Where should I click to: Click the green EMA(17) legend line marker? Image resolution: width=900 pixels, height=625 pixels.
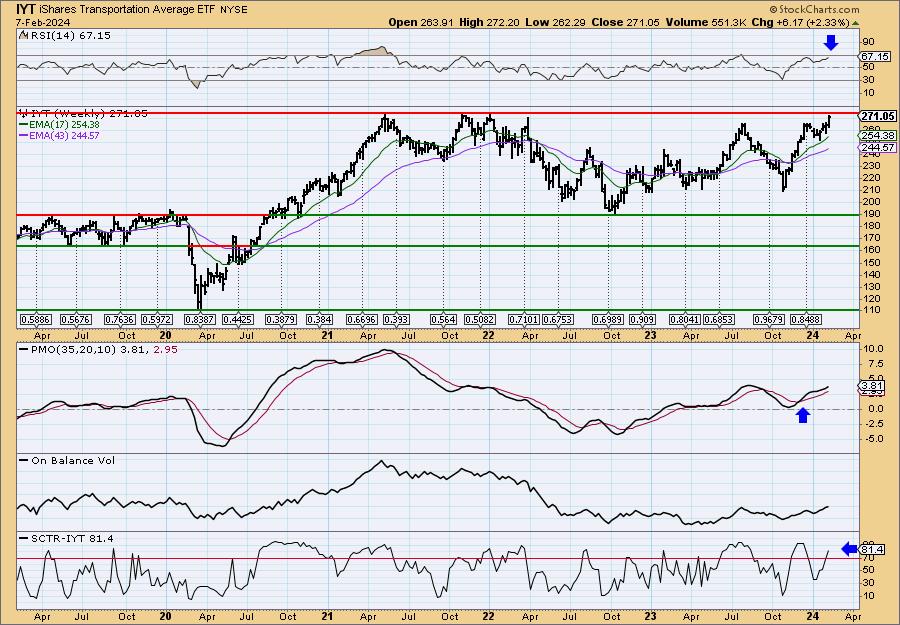tap(23, 125)
